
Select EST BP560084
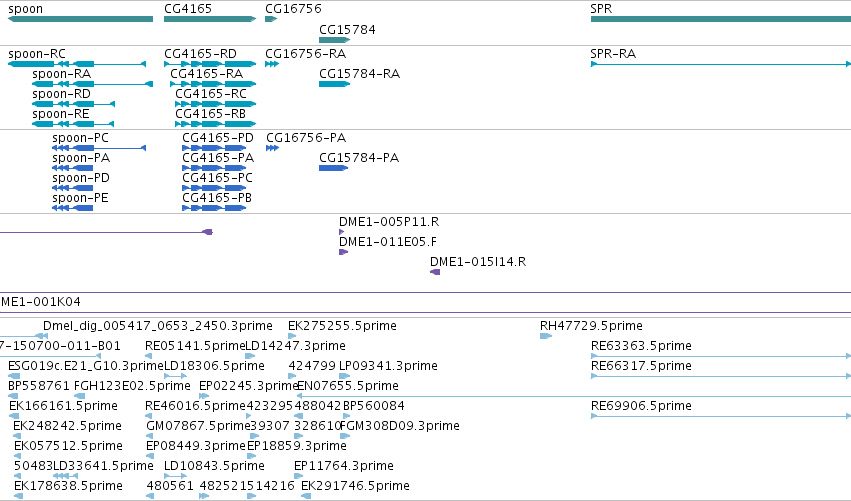coord(373,406)
